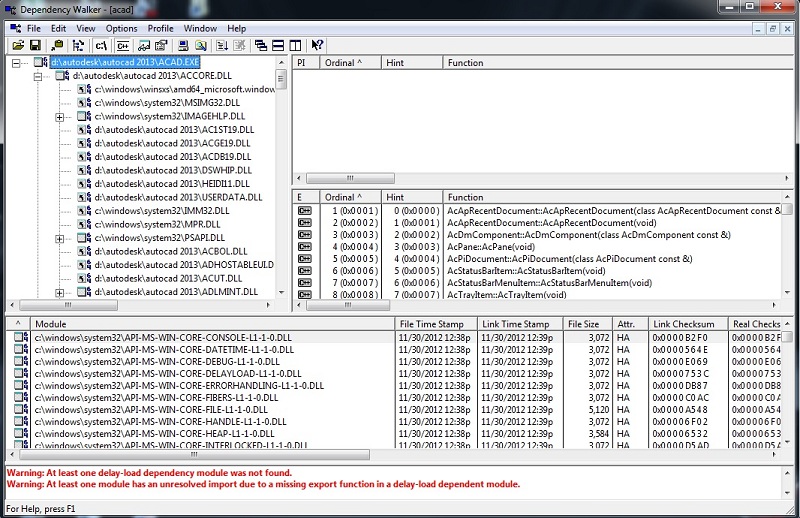Click the Start Profiling toolbar icon
This screenshot has height=518, width=800.
(x=222, y=45)
